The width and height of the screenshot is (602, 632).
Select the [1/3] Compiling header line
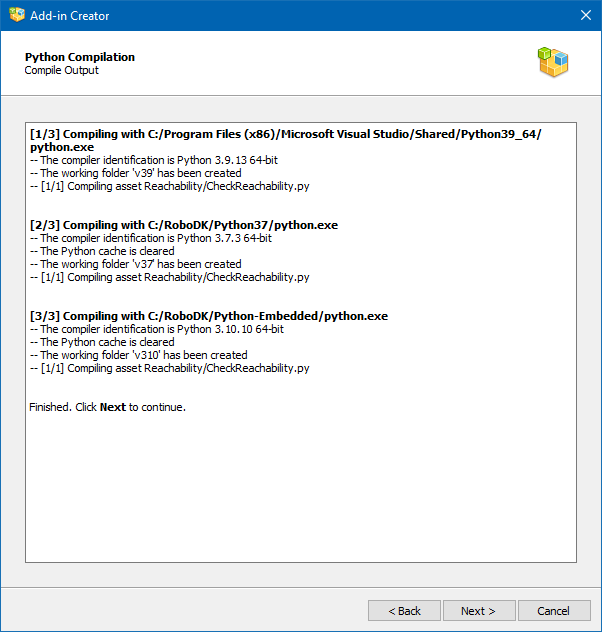[x=286, y=133]
